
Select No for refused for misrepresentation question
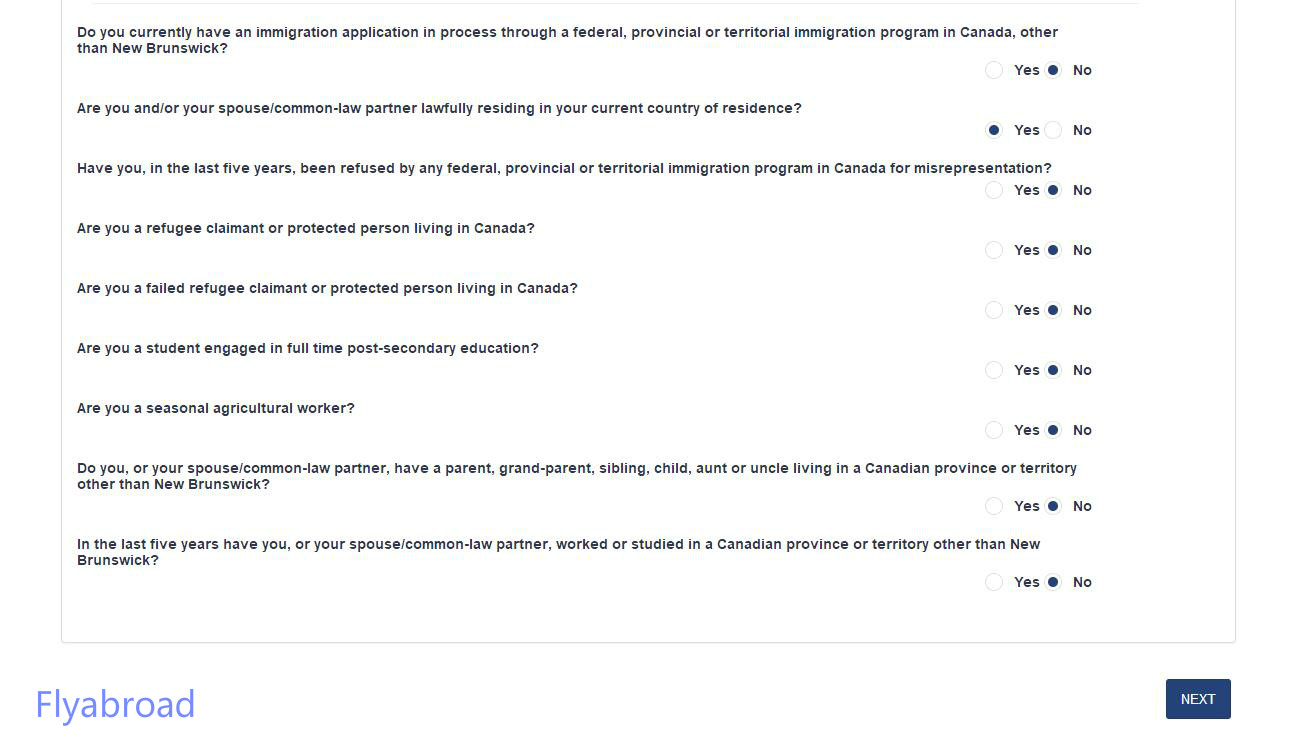point(1053,190)
